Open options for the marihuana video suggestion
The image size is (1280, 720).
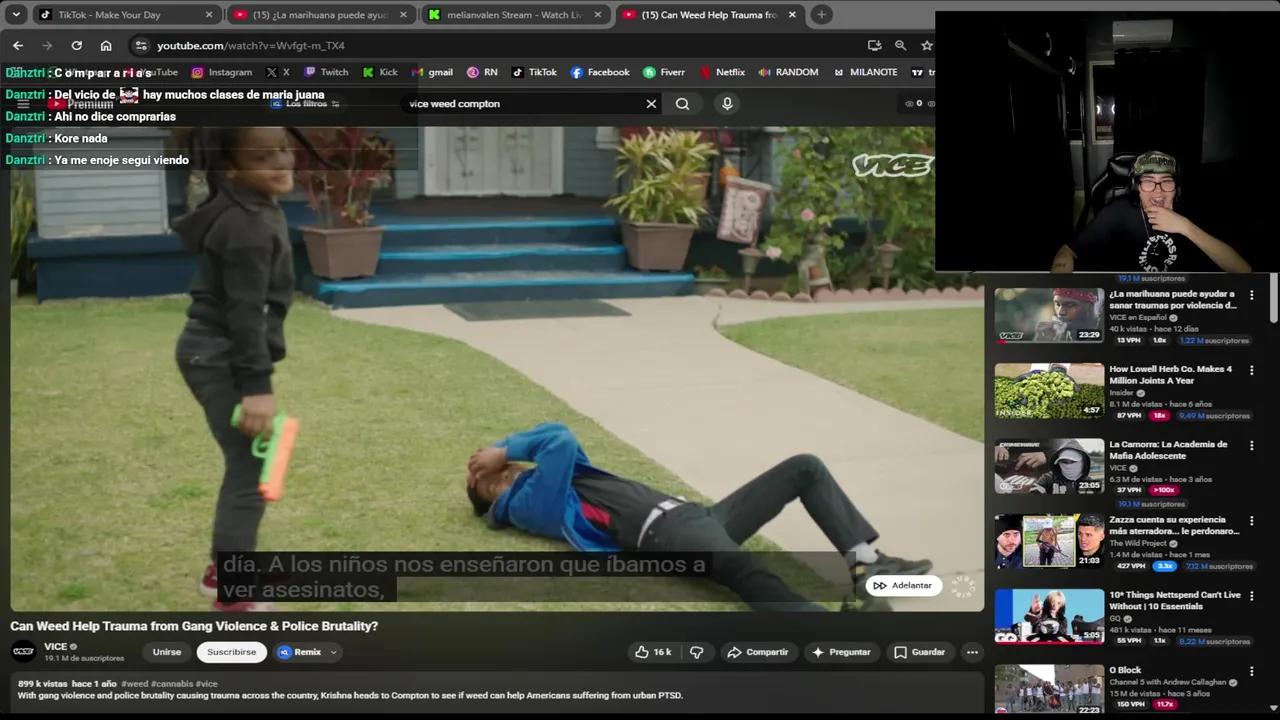pyautogui.click(x=1251, y=295)
